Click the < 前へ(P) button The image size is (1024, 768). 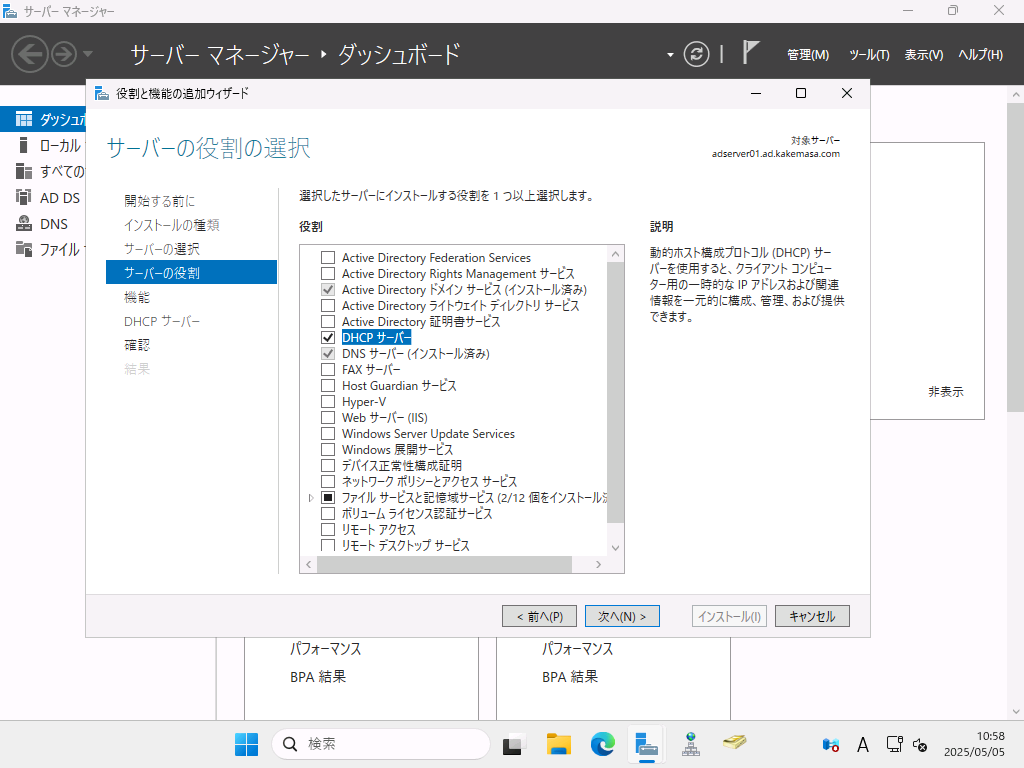pos(539,616)
